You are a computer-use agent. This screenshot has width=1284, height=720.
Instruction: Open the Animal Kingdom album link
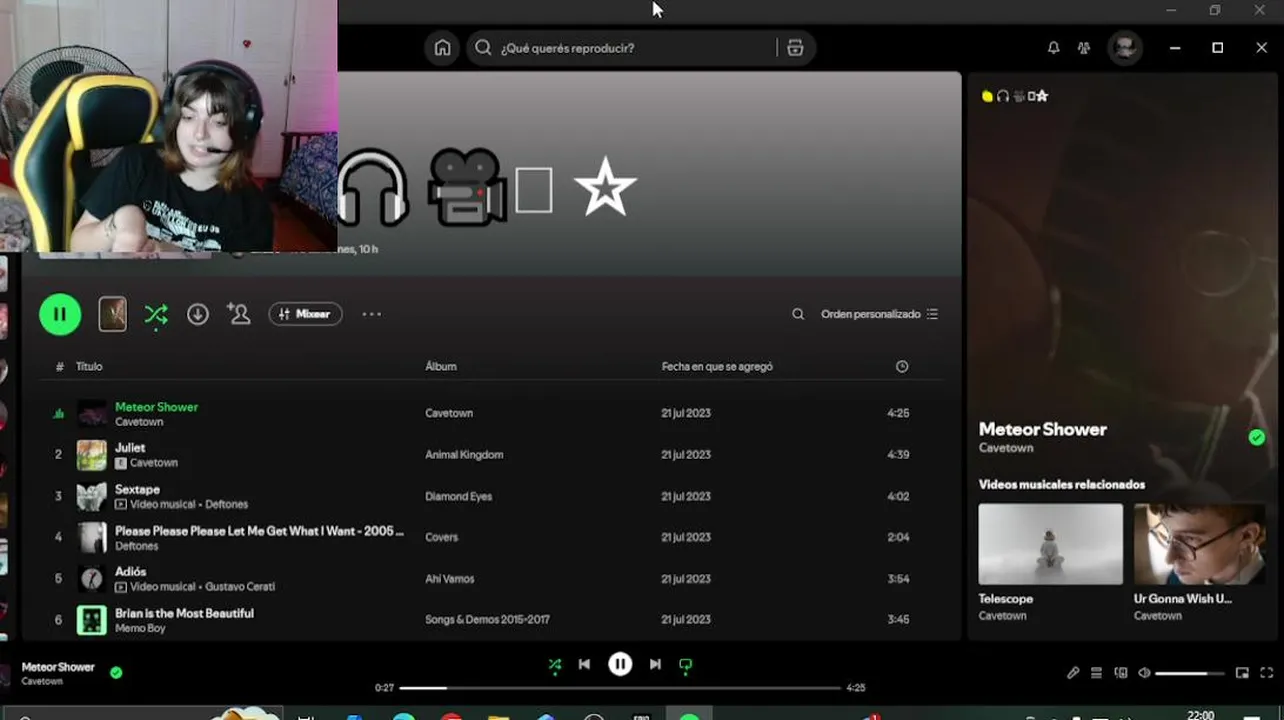tap(464, 455)
